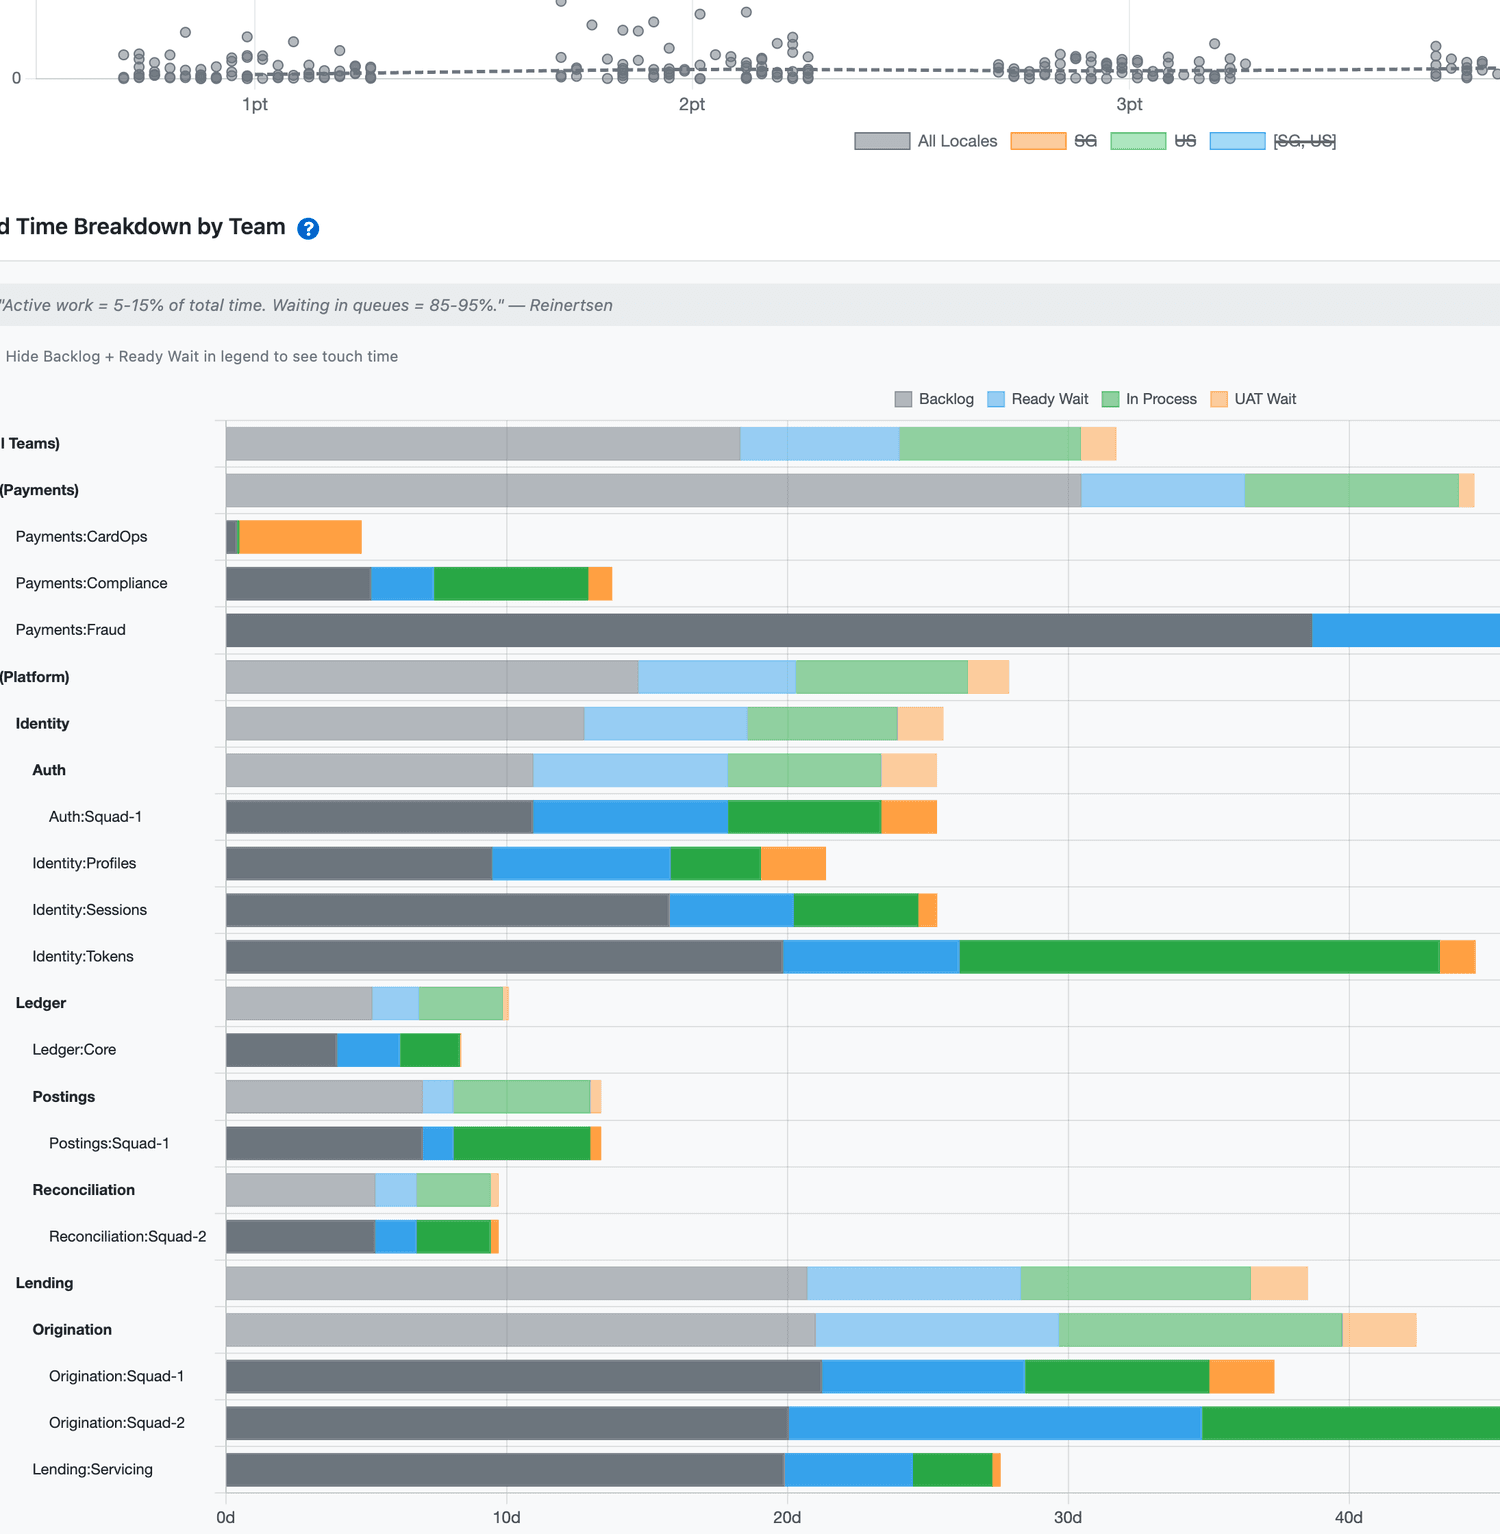Collapse the Reconciliation team group
The height and width of the screenshot is (1534, 1500).
[x=84, y=1190]
